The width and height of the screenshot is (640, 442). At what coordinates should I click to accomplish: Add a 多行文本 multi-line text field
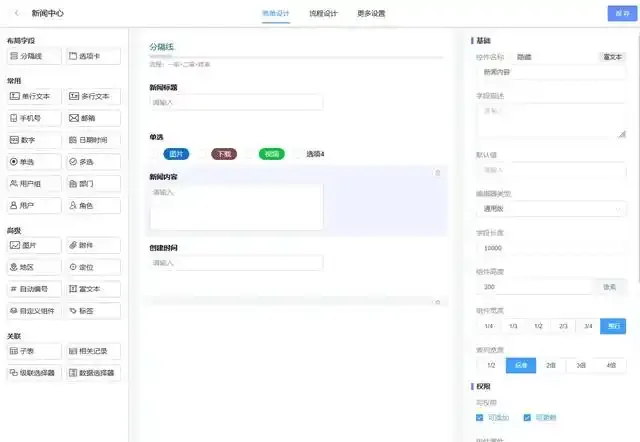click(x=93, y=96)
